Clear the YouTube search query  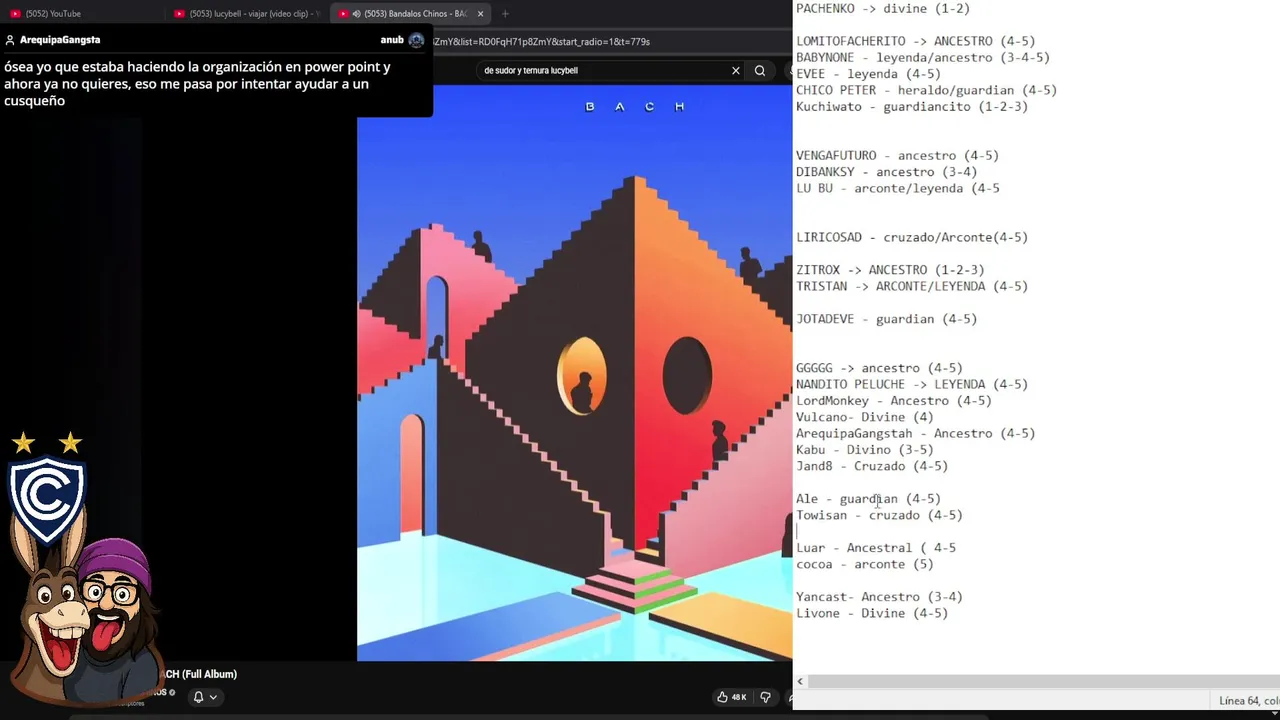[736, 71]
